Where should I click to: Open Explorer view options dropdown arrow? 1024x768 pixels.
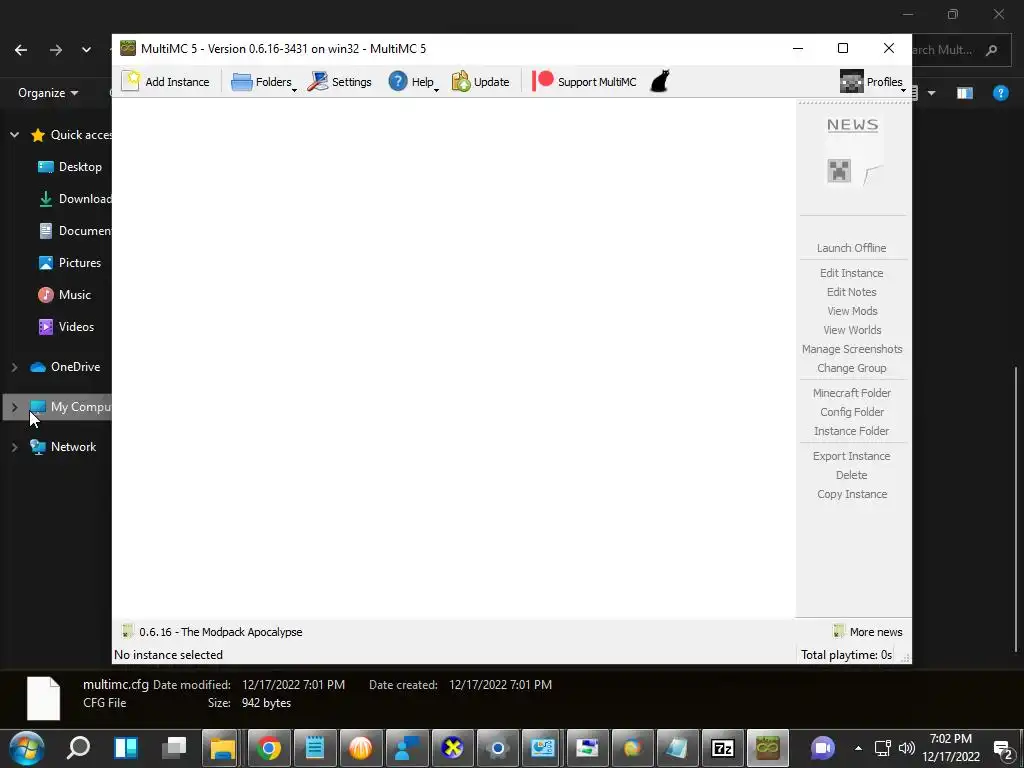tap(931, 93)
